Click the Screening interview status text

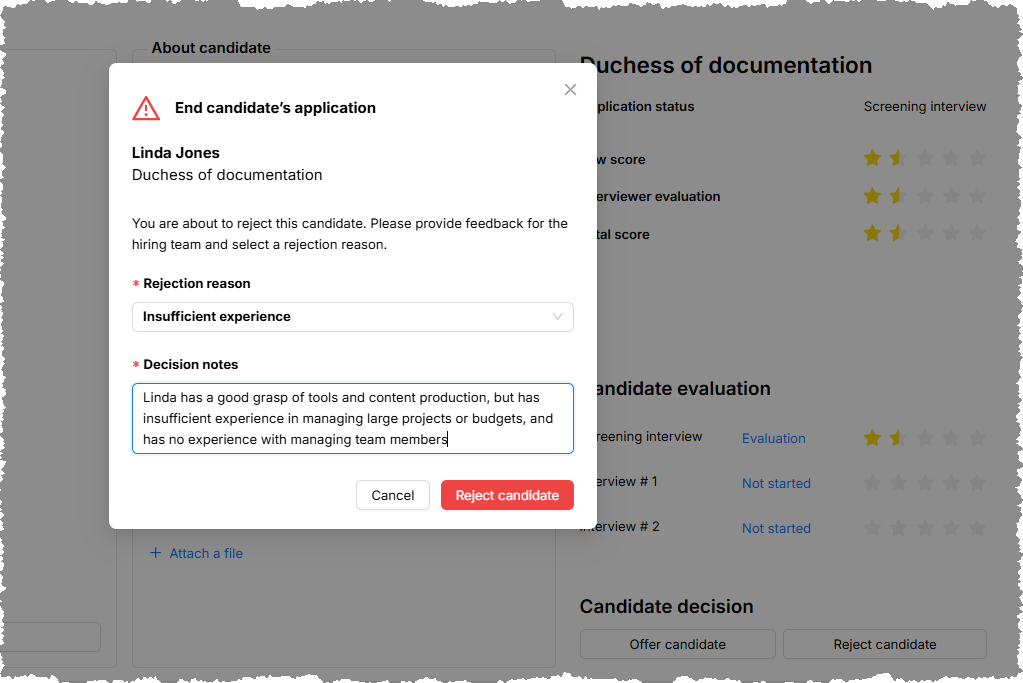(x=924, y=106)
